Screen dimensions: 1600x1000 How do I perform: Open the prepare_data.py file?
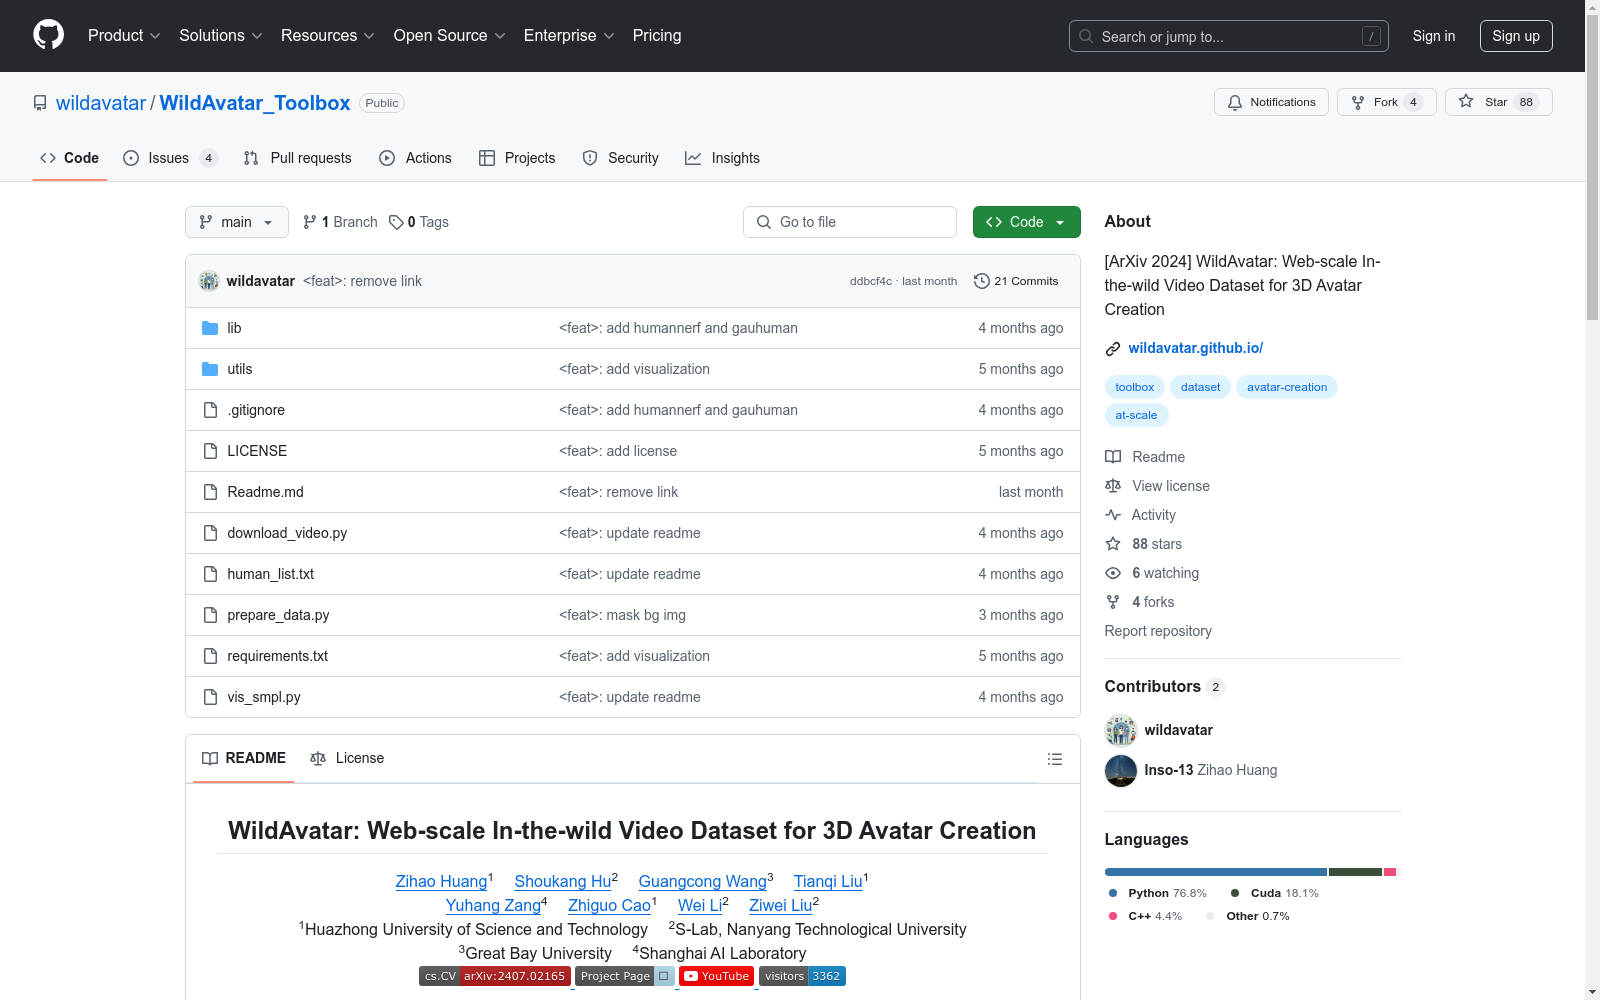pyautogui.click(x=278, y=615)
